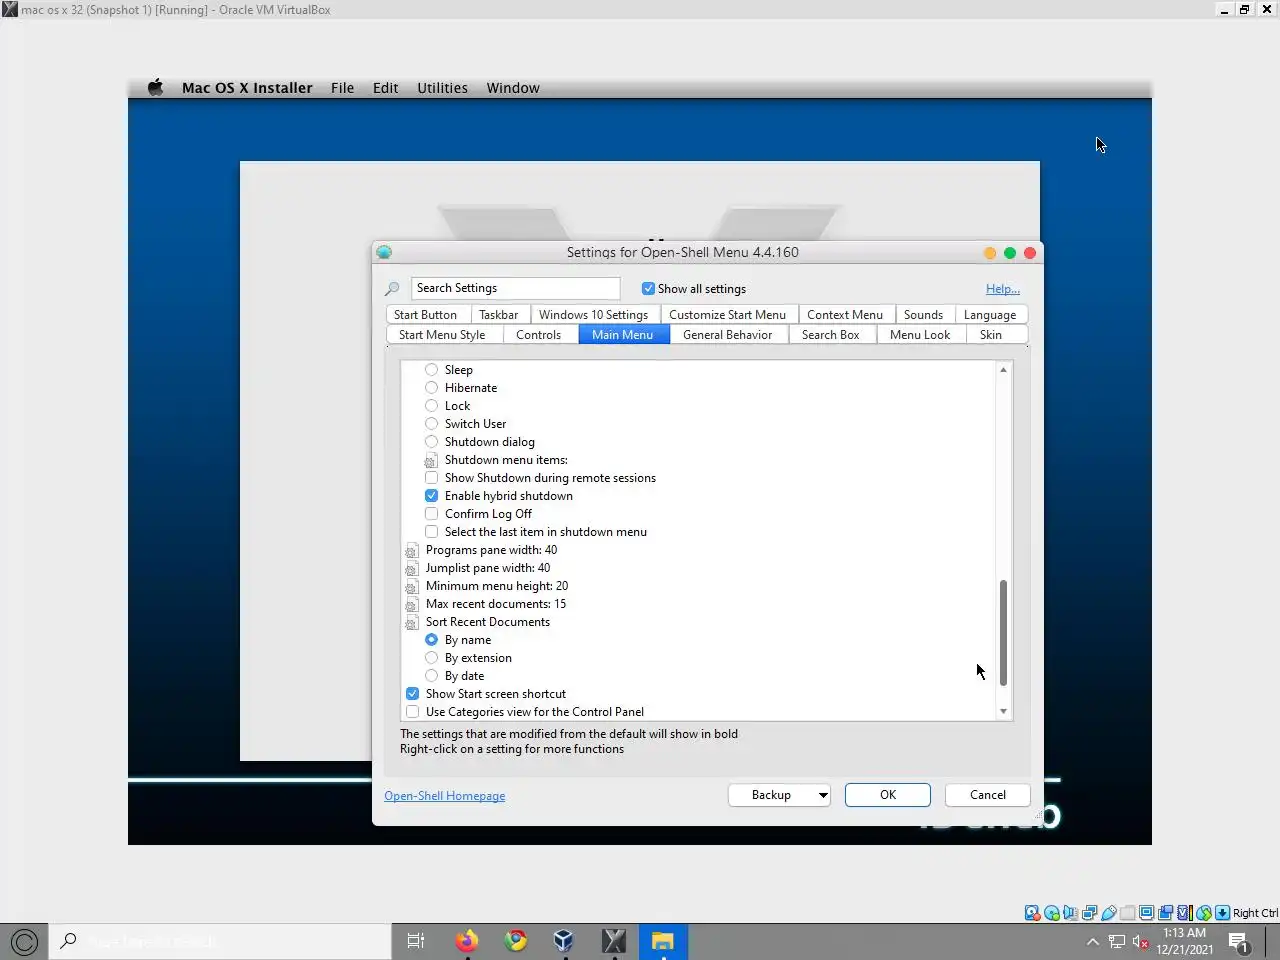The image size is (1280, 960).
Task: Click the VirtualBox shared folders status icon
Action: click(x=1127, y=912)
